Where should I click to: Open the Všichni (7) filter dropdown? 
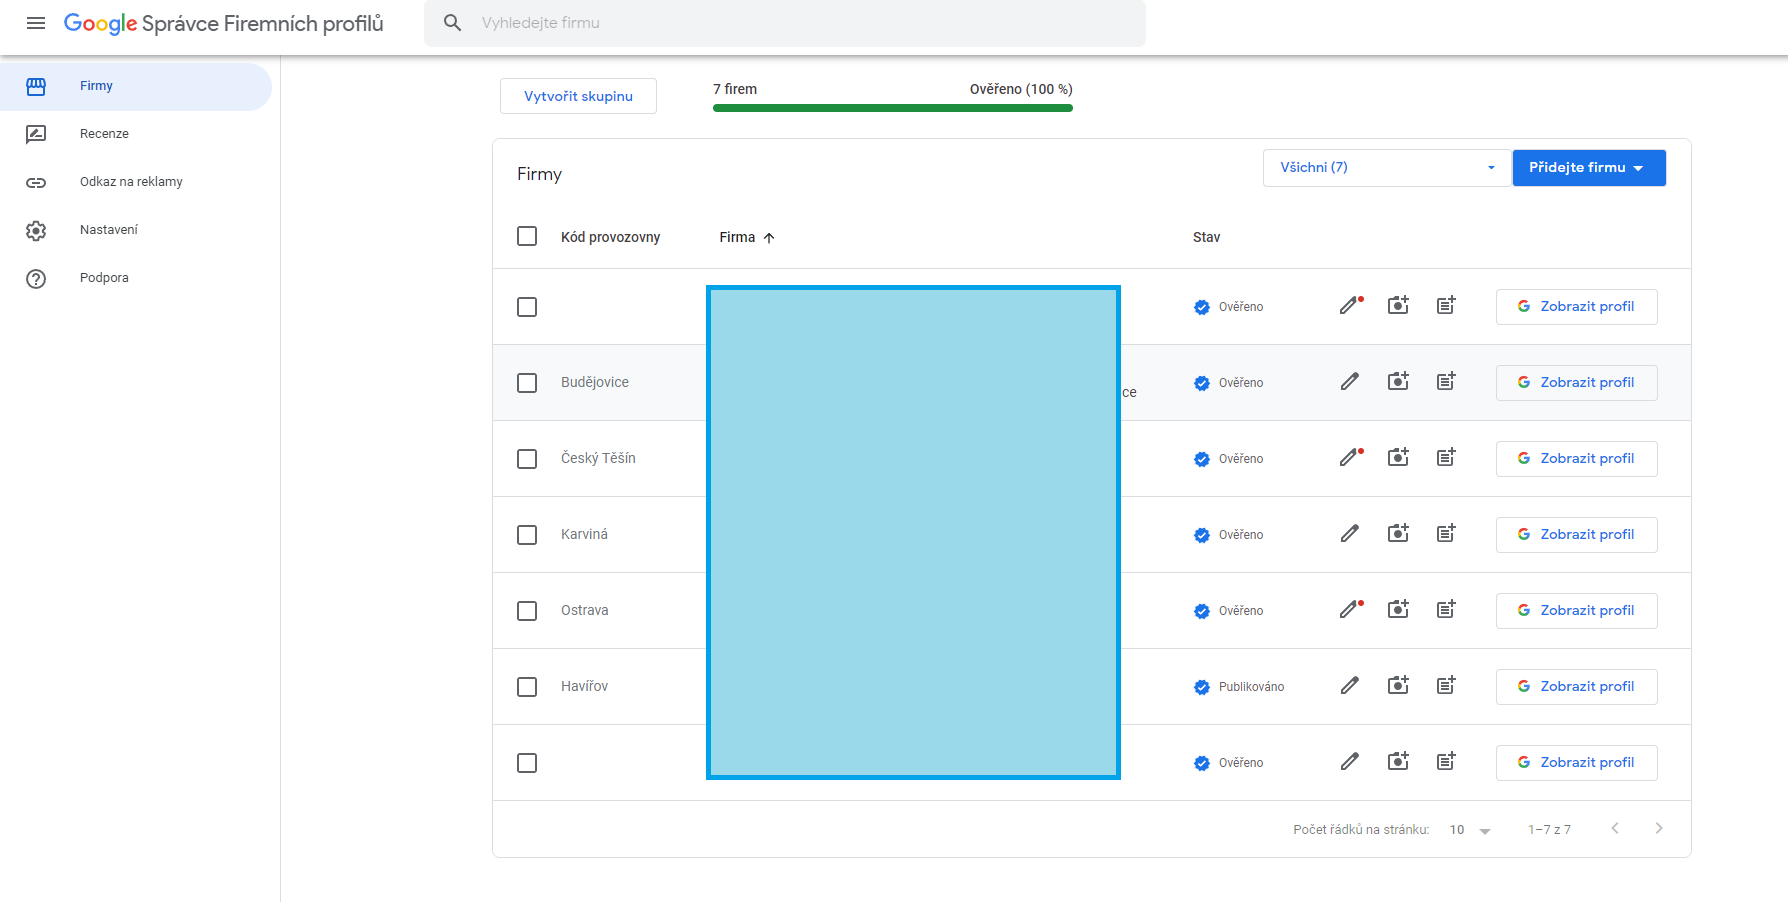pyautogui.click(x=1387, y=168)
